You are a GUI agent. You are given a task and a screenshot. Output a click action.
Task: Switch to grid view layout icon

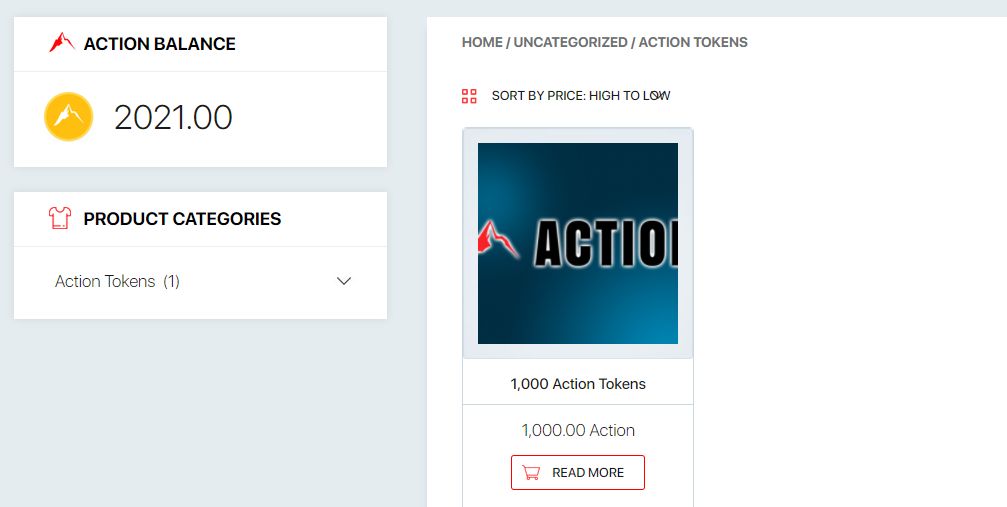(469, 96)
